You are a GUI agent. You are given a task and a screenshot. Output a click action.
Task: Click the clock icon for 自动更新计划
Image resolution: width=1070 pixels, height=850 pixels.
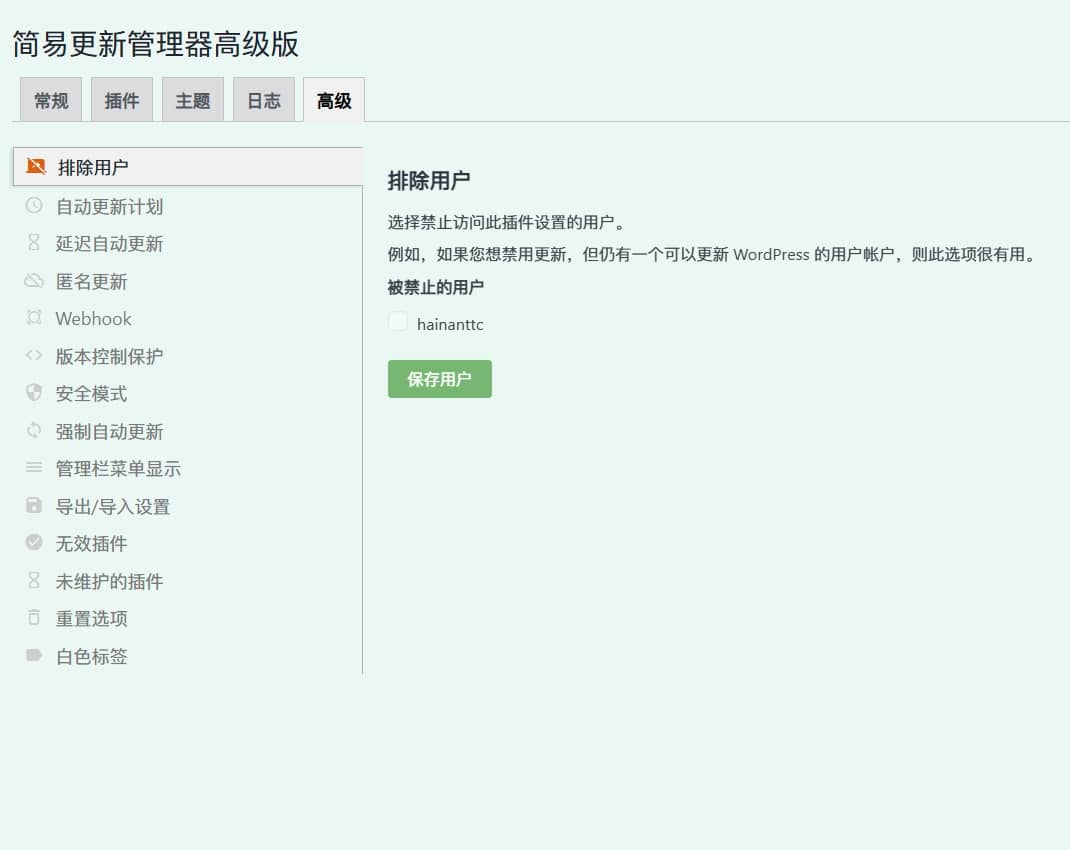tap(34, 206)
